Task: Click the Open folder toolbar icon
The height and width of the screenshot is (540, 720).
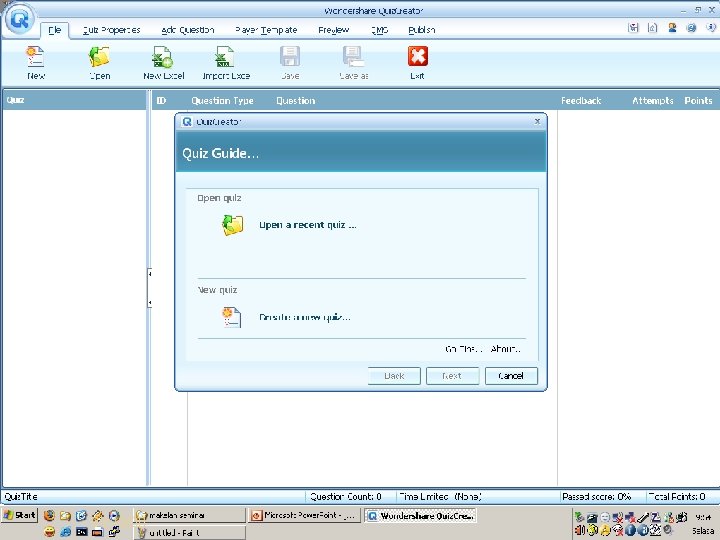Action: coord(99,56)
